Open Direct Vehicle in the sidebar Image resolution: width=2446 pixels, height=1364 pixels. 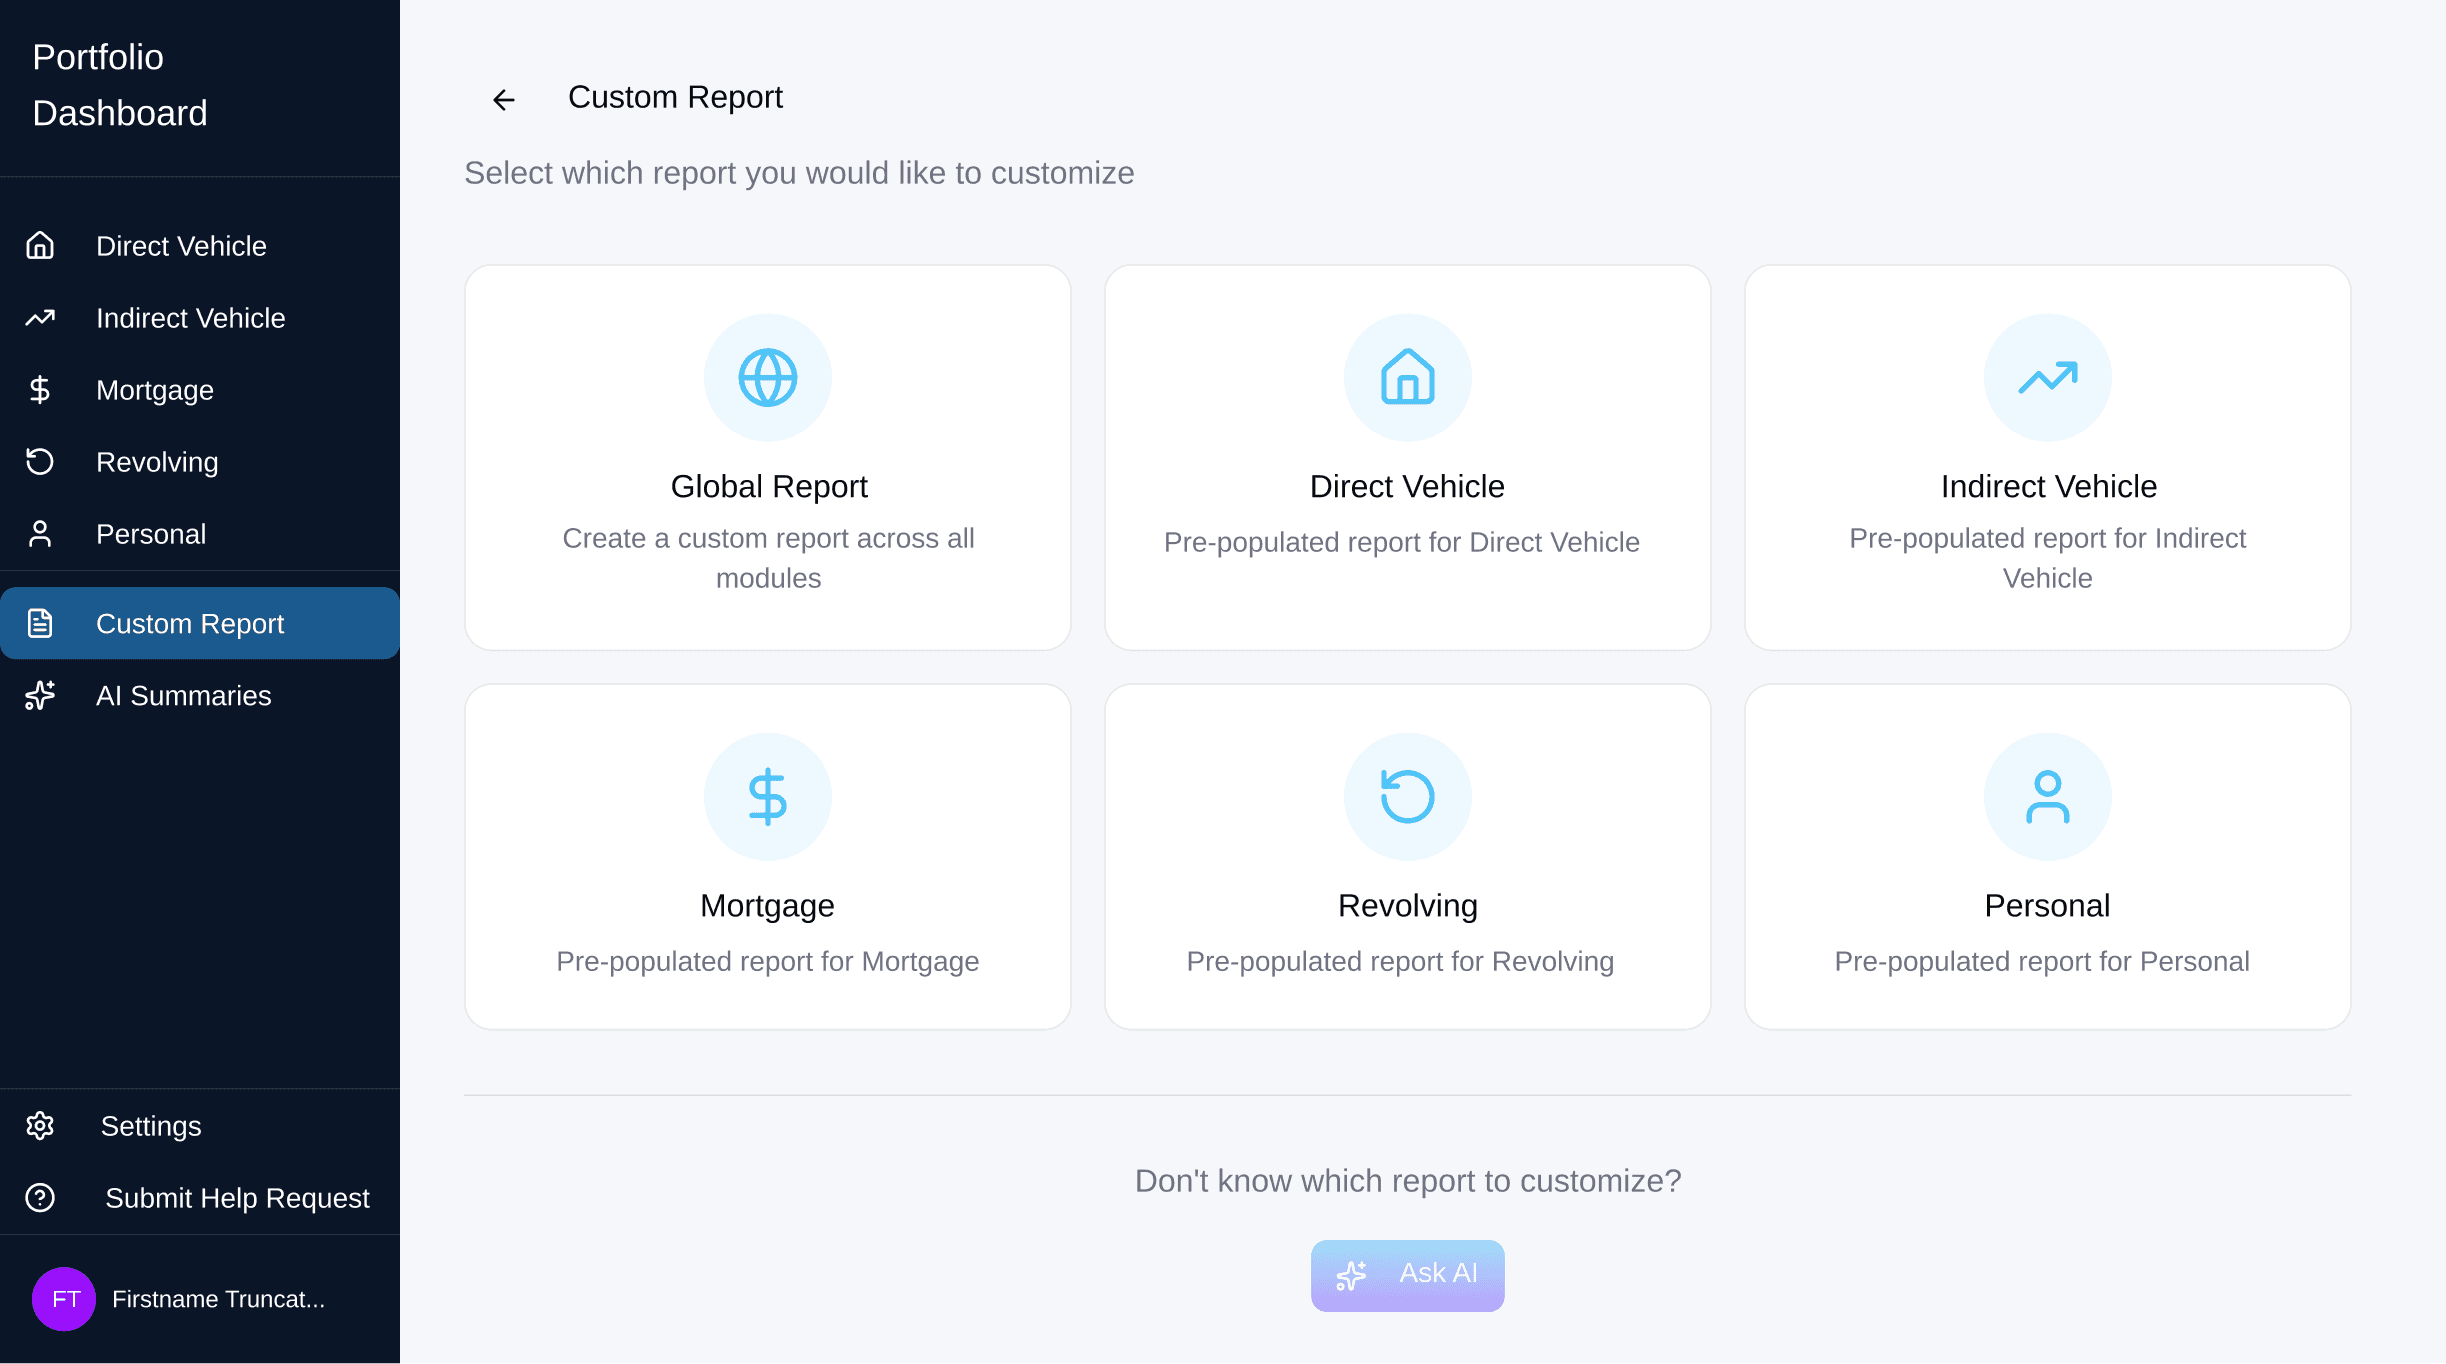181,246
